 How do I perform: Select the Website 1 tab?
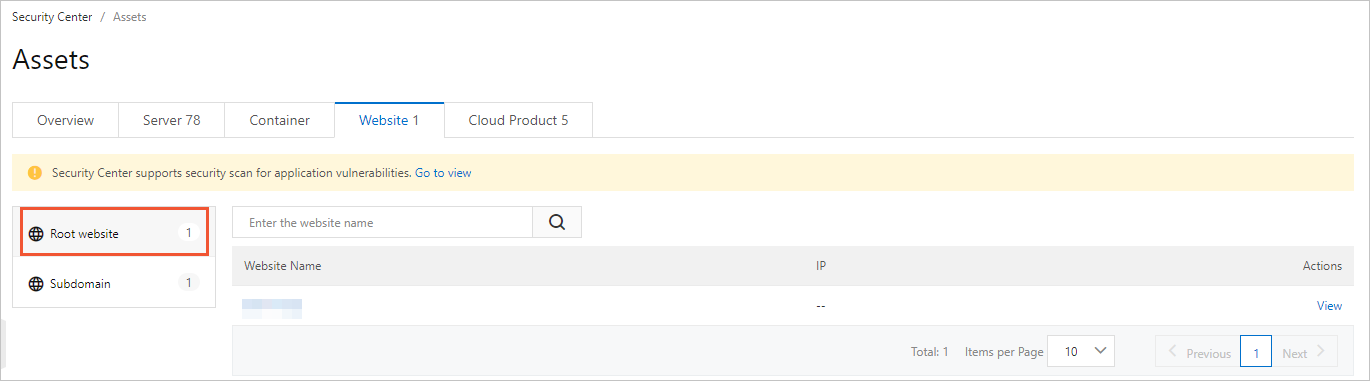pos(389,120)
